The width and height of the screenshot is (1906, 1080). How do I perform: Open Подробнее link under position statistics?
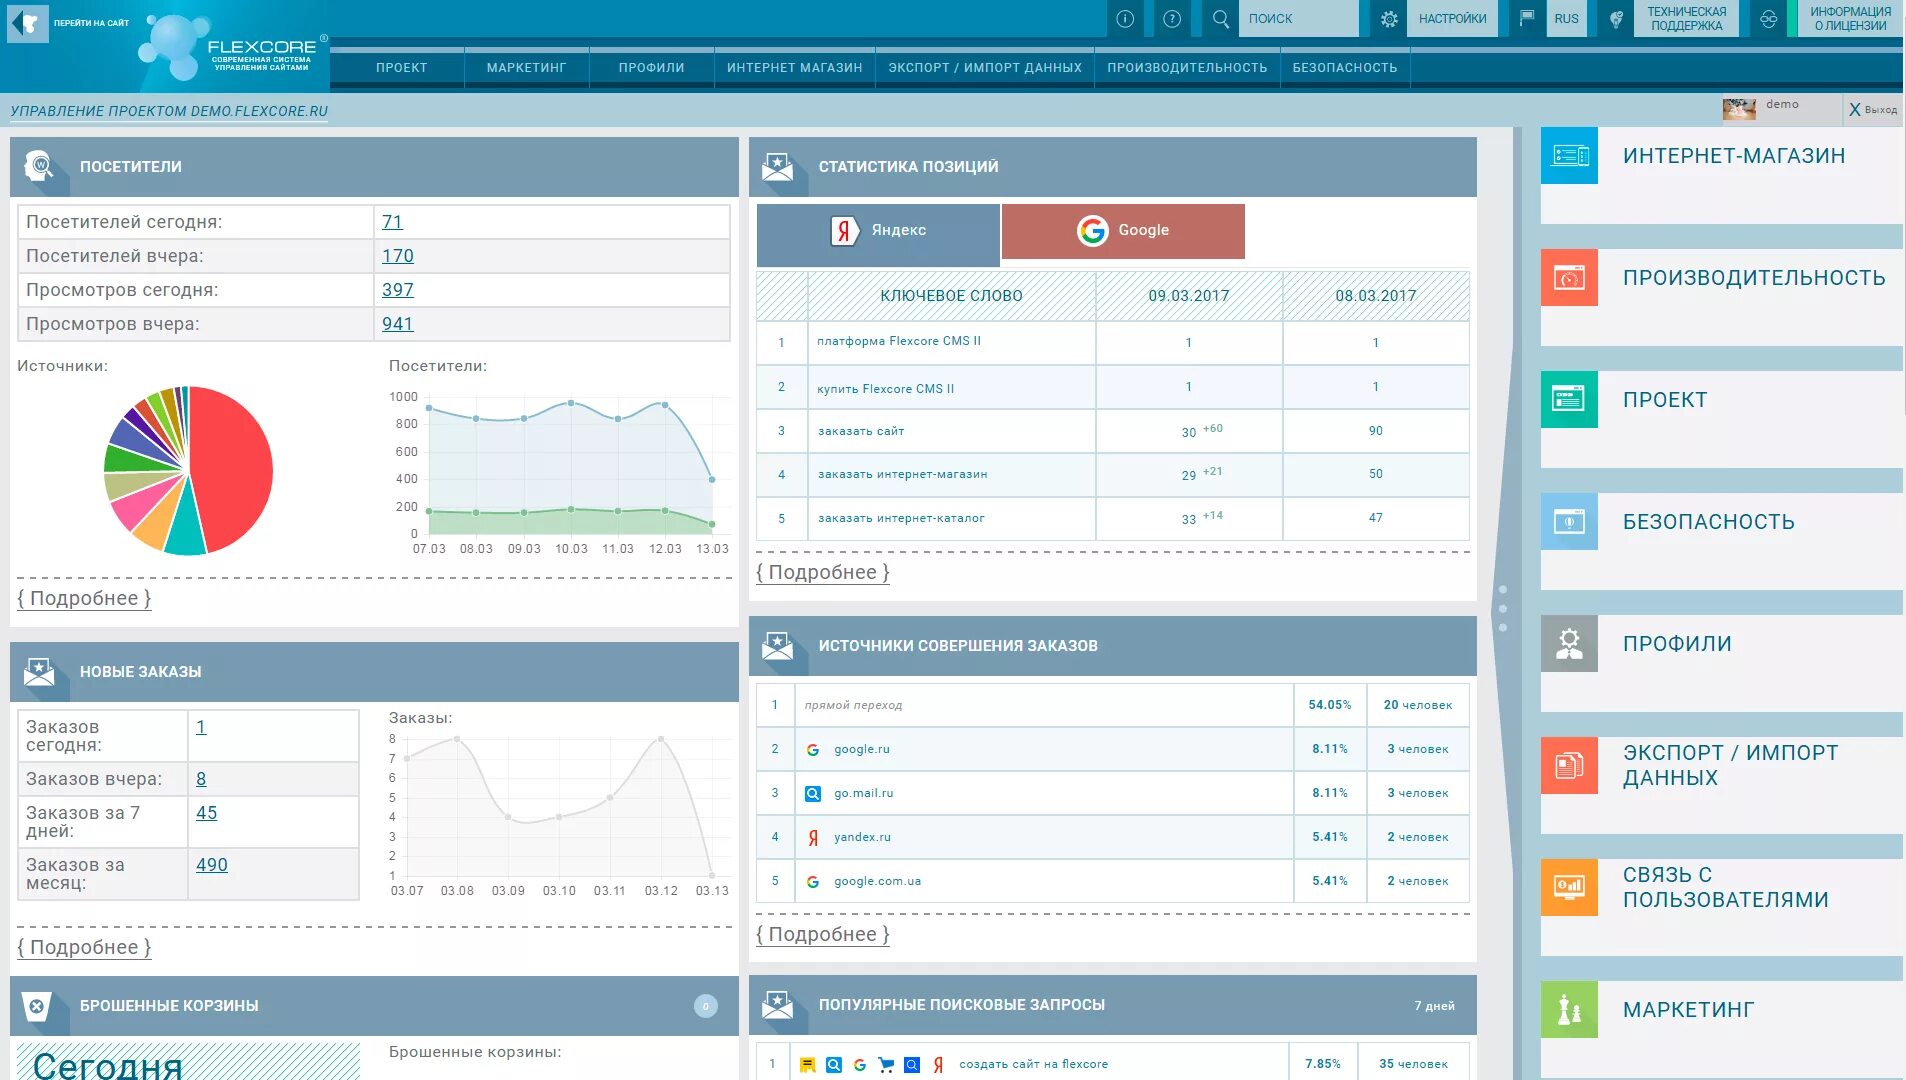click(823, 572)
